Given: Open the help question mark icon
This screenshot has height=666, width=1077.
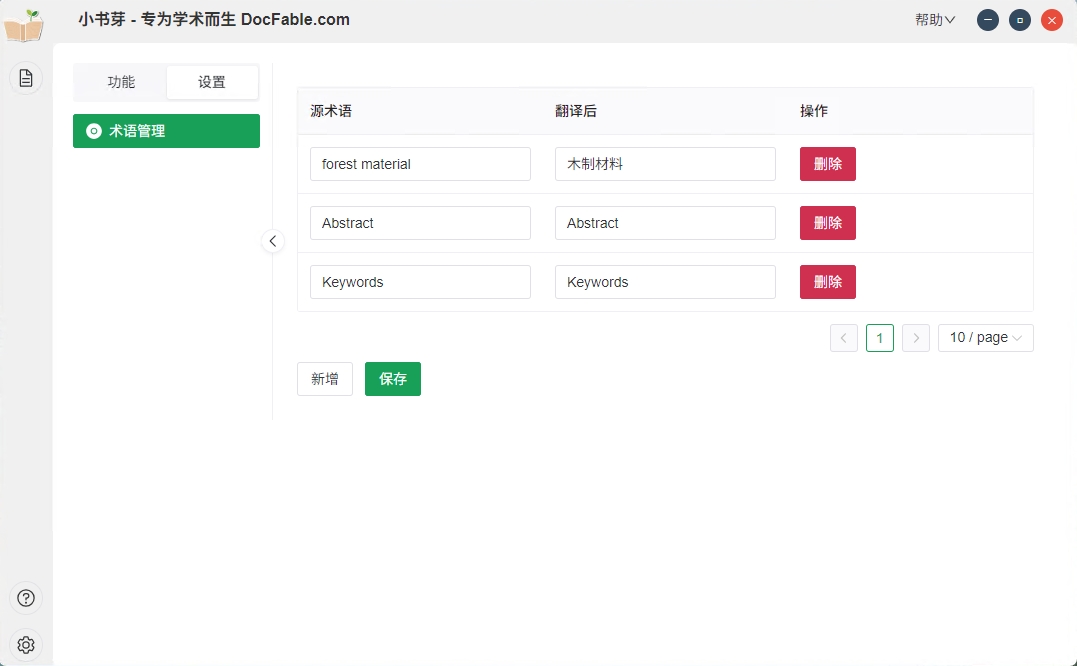Looking at the screenshot, I should pyautogui.click(x=26, y=598).
